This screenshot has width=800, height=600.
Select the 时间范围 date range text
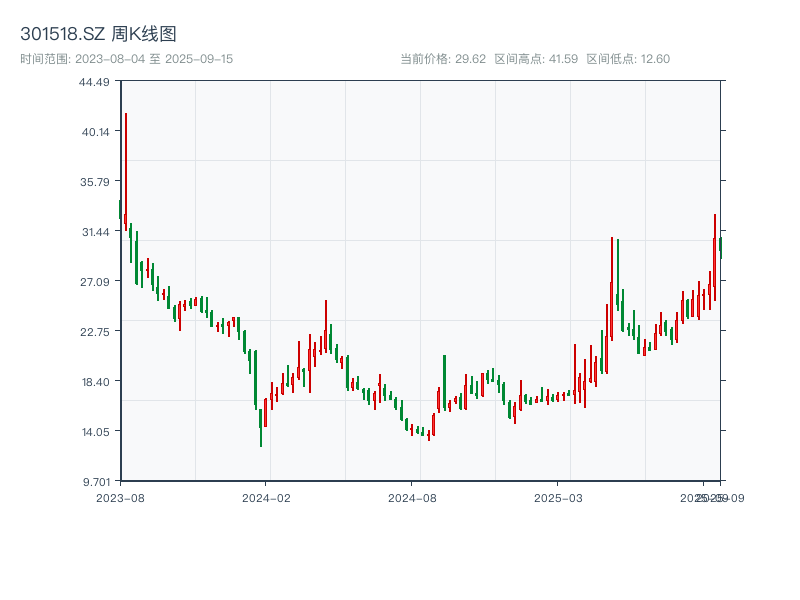(x=127, y=59)
